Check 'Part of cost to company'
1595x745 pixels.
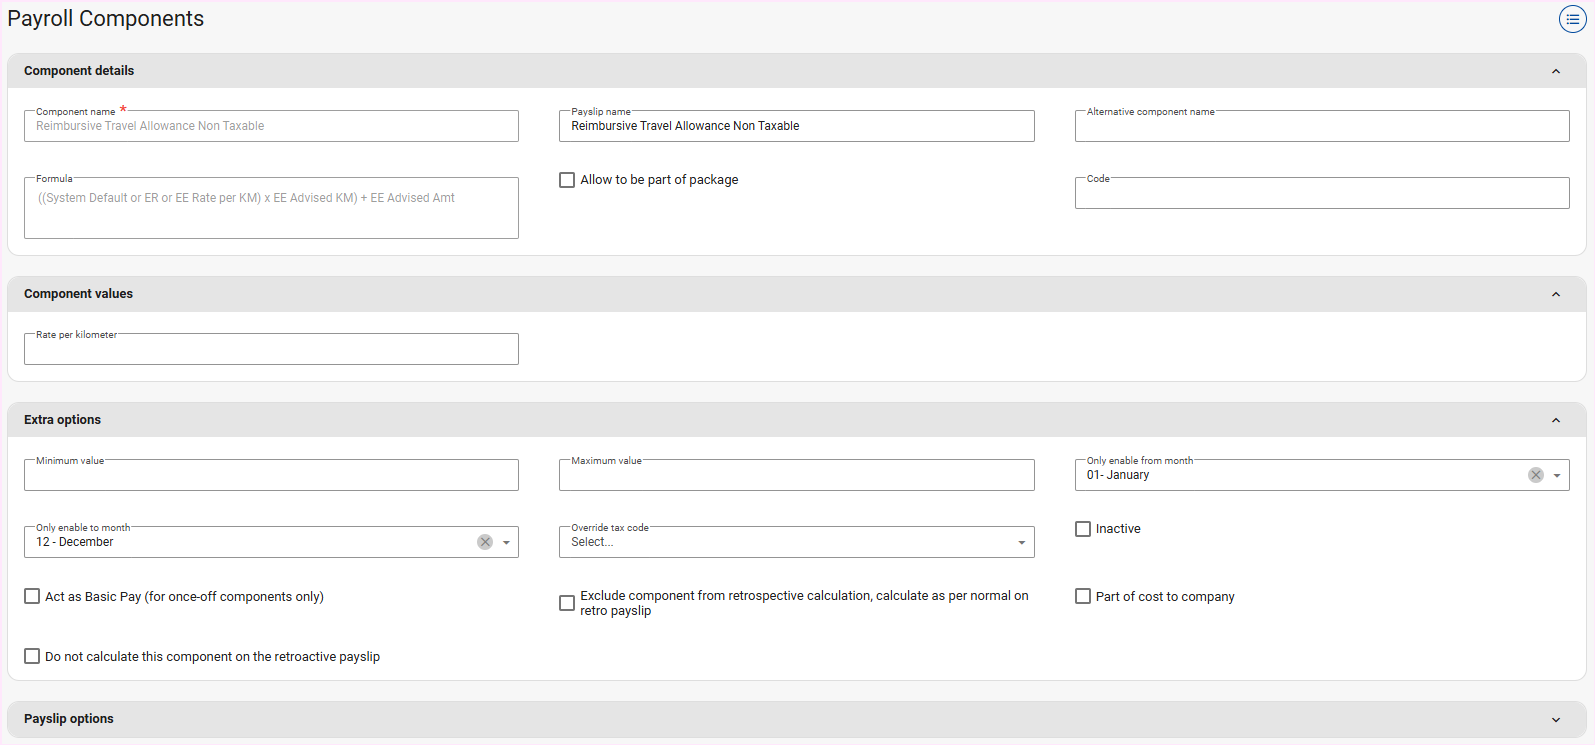pos(1083,596)
